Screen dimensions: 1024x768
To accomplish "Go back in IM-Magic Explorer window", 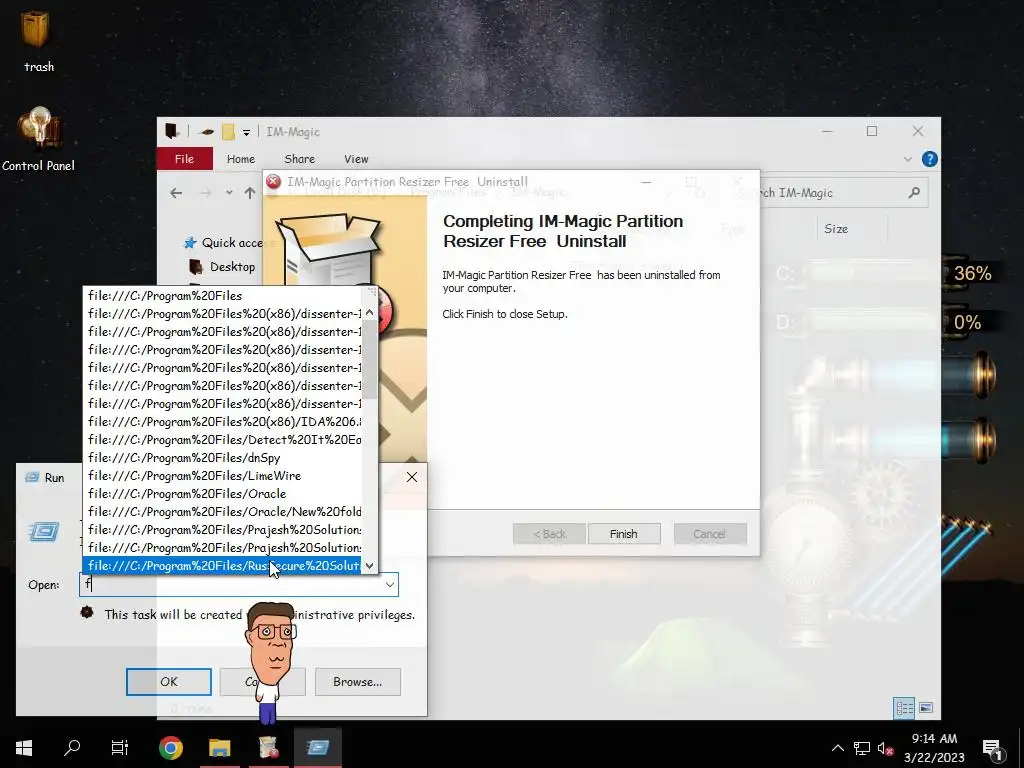I will coord(176,193).
